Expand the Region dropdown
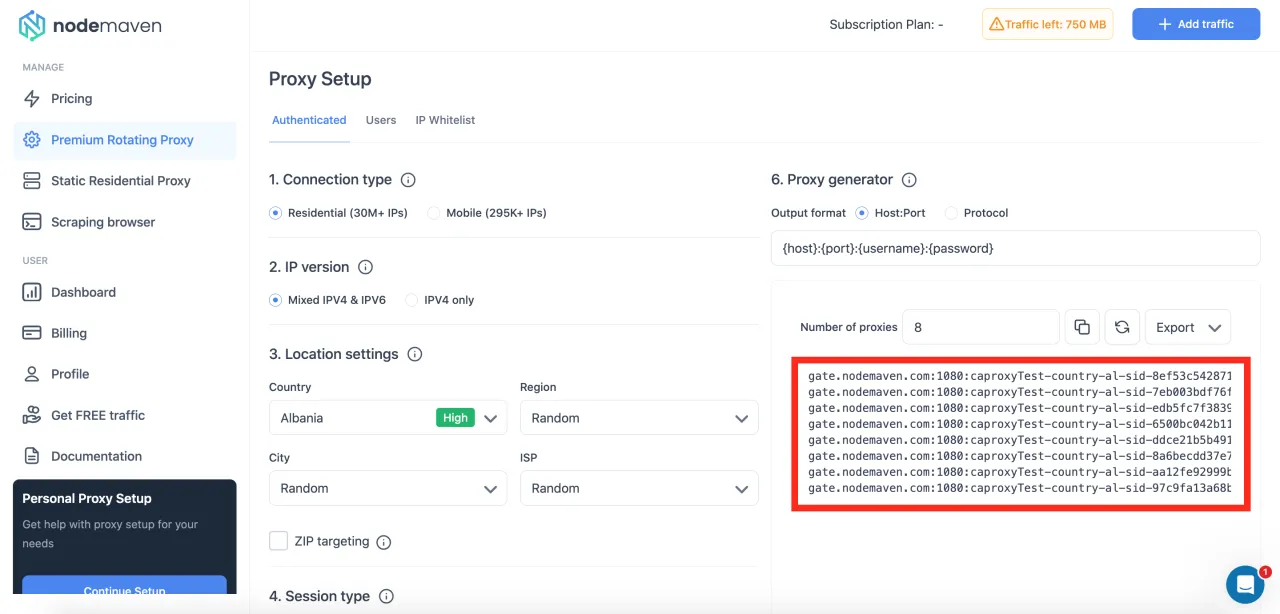Image resolution: width=1280 pixels, height=614 pixels. (638, 418)
